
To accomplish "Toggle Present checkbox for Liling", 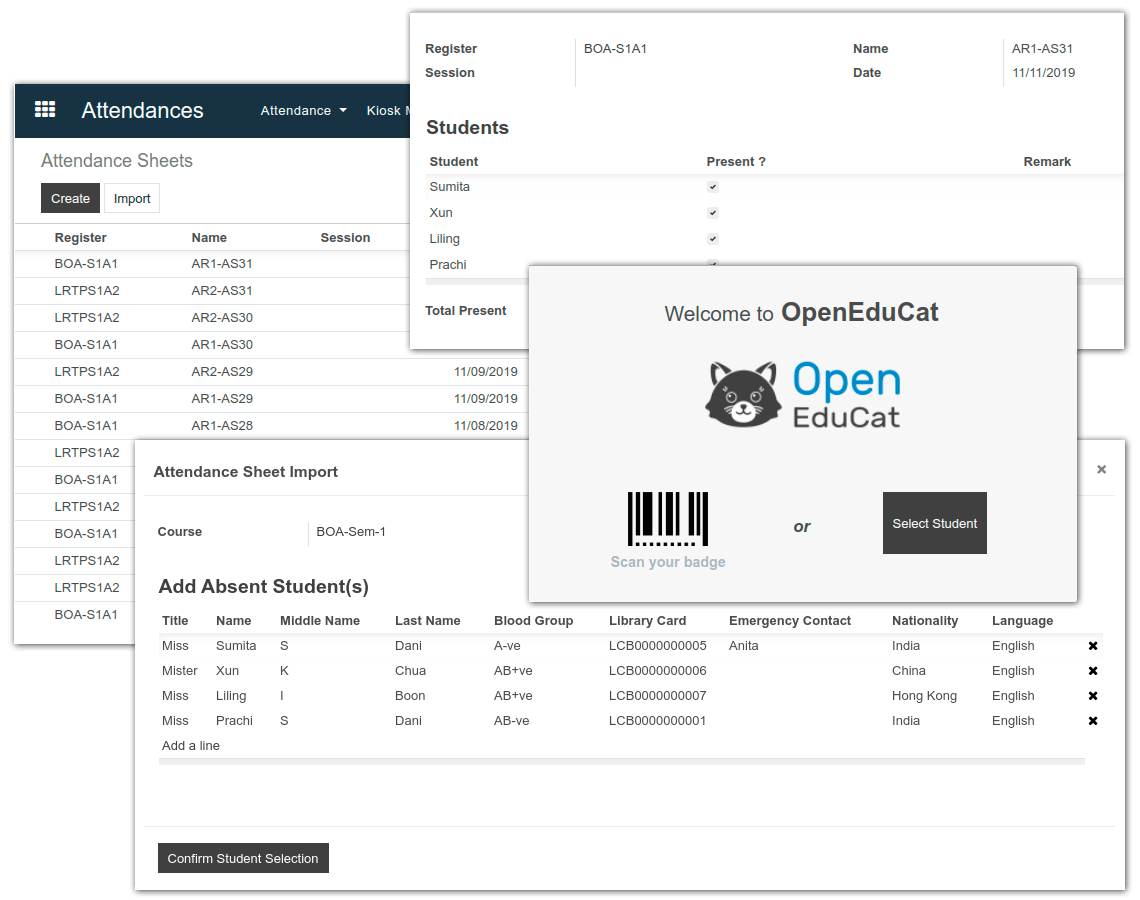I will tap(712, 239).
